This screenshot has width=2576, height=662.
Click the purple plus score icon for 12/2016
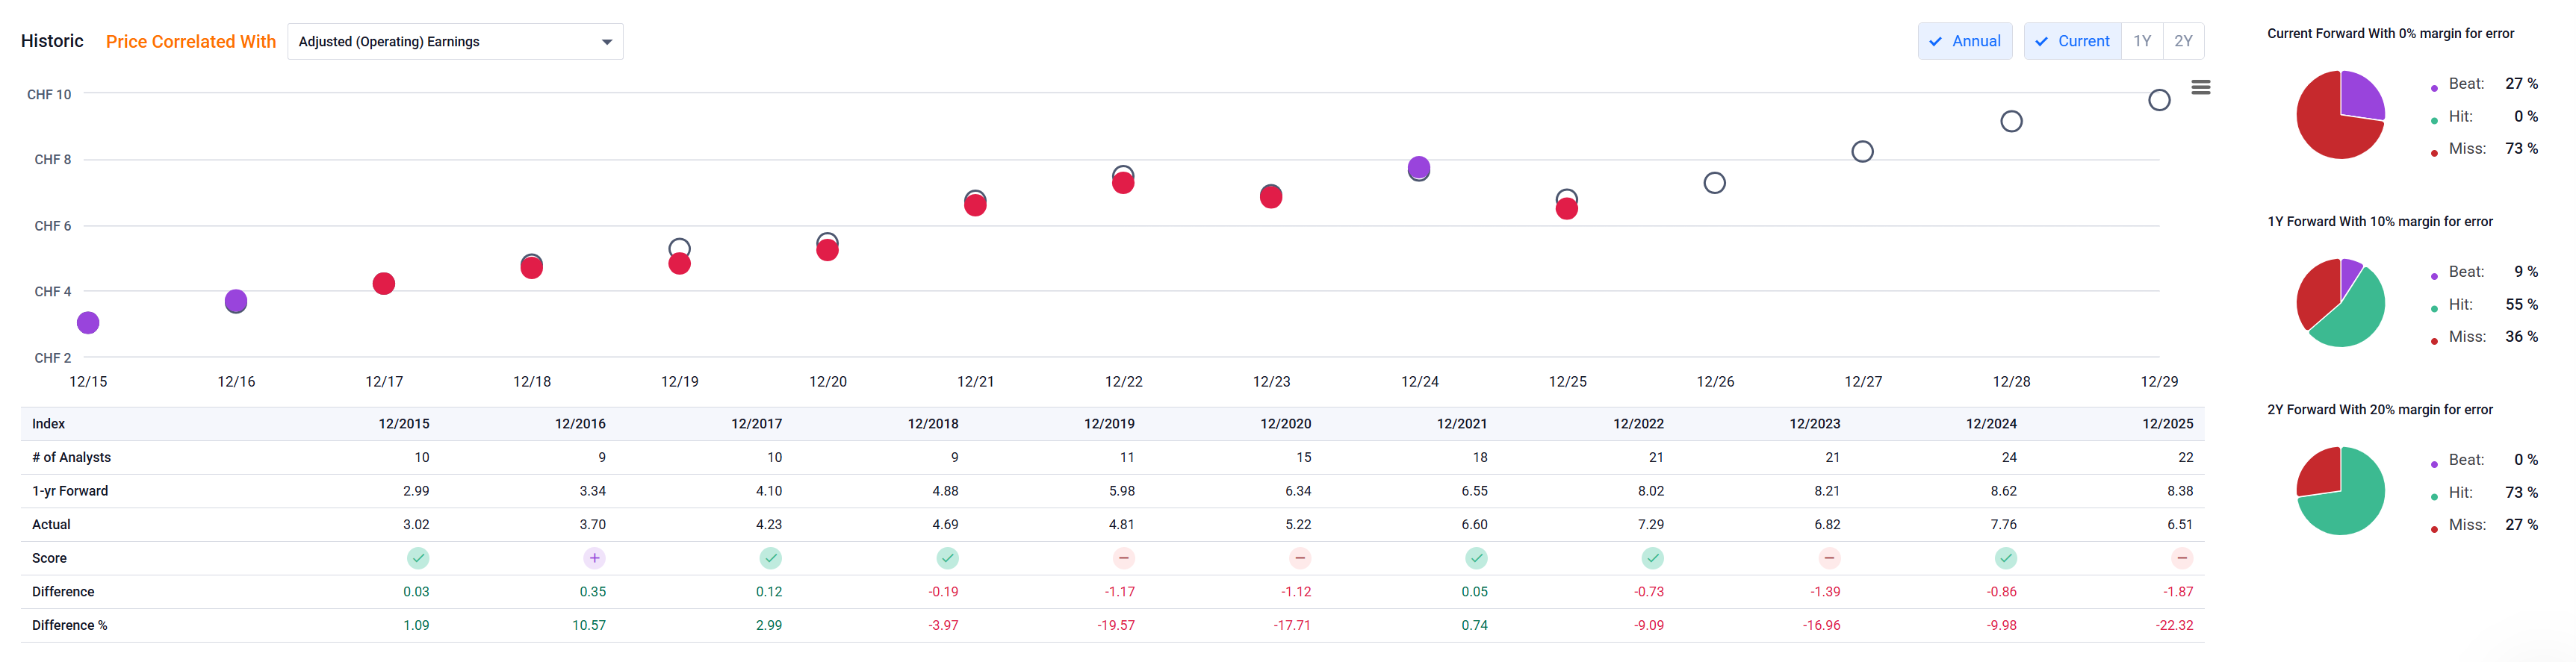click(x=594, y=558)
